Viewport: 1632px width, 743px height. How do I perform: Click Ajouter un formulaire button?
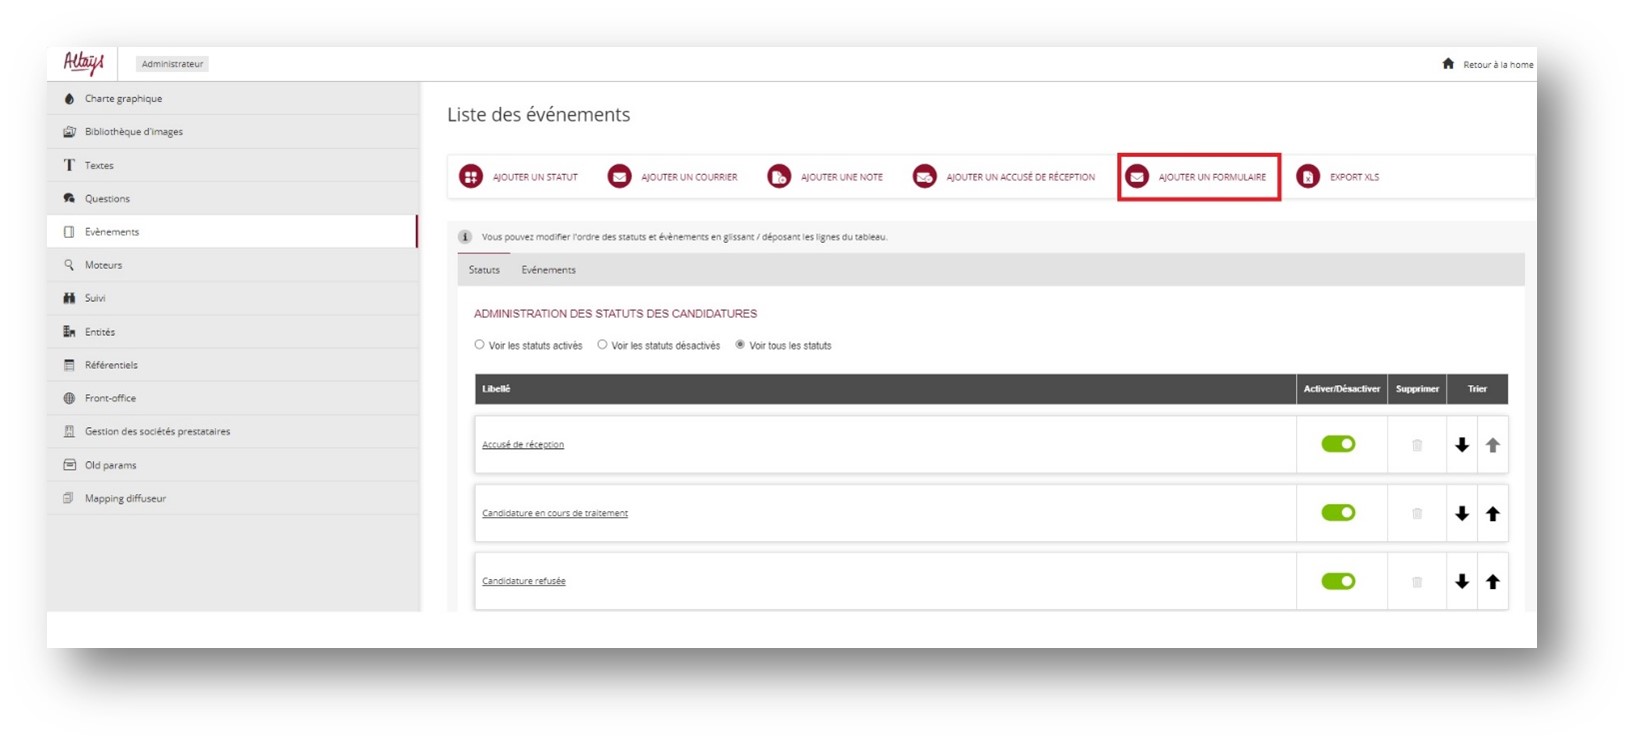point(1199,177)
